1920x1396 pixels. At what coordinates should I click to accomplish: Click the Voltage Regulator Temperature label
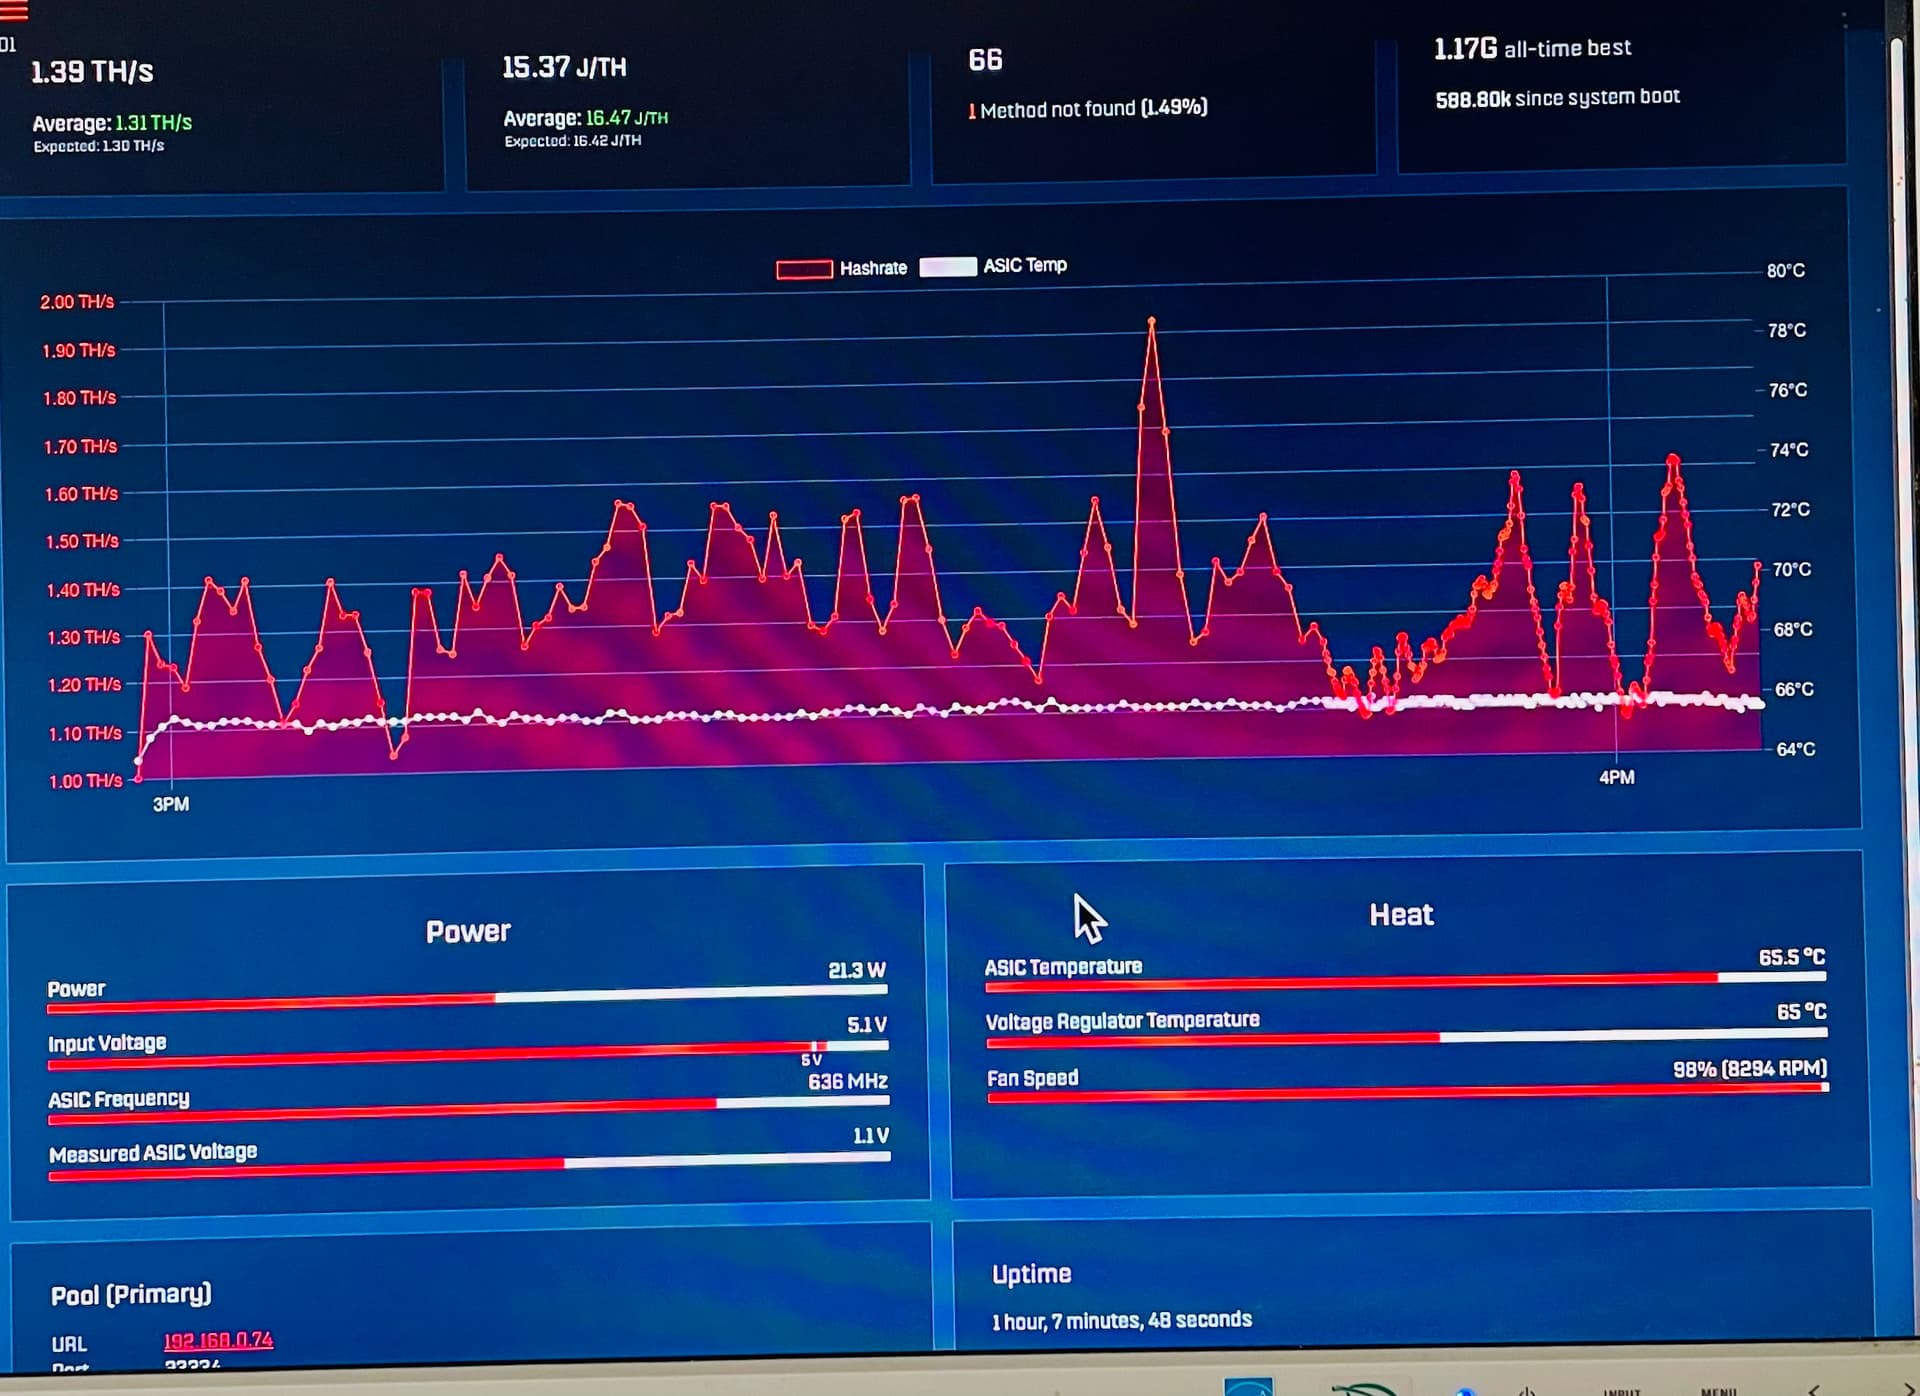tap(1123, 1021)
